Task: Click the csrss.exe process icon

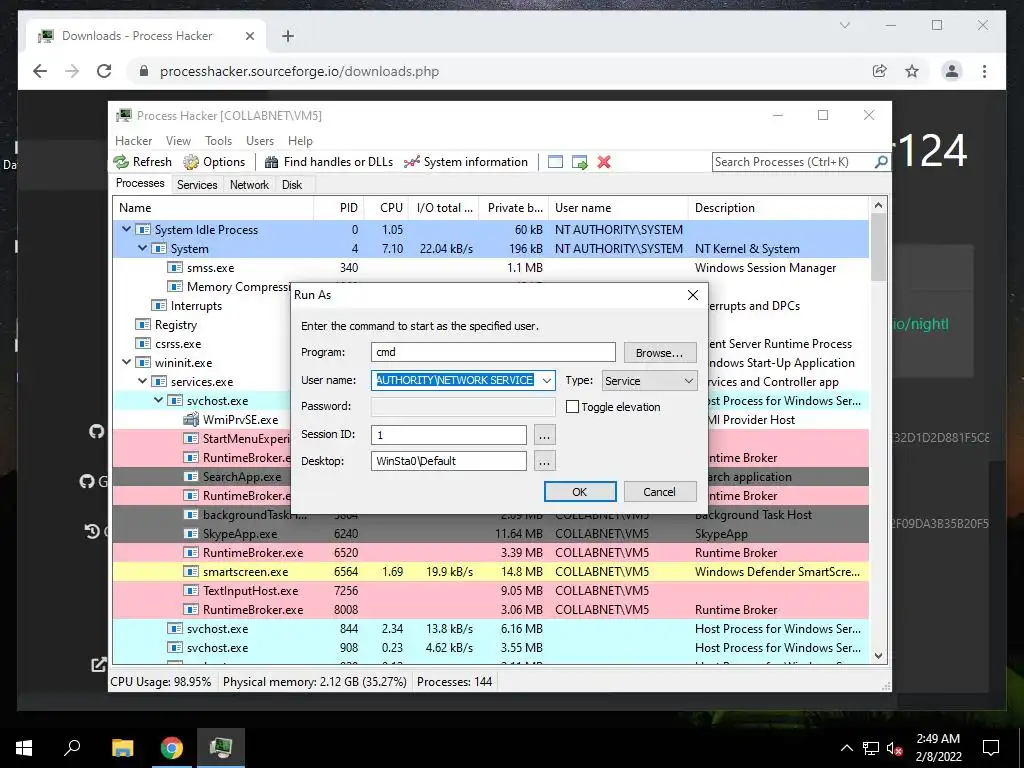Action: coord(142,344)
